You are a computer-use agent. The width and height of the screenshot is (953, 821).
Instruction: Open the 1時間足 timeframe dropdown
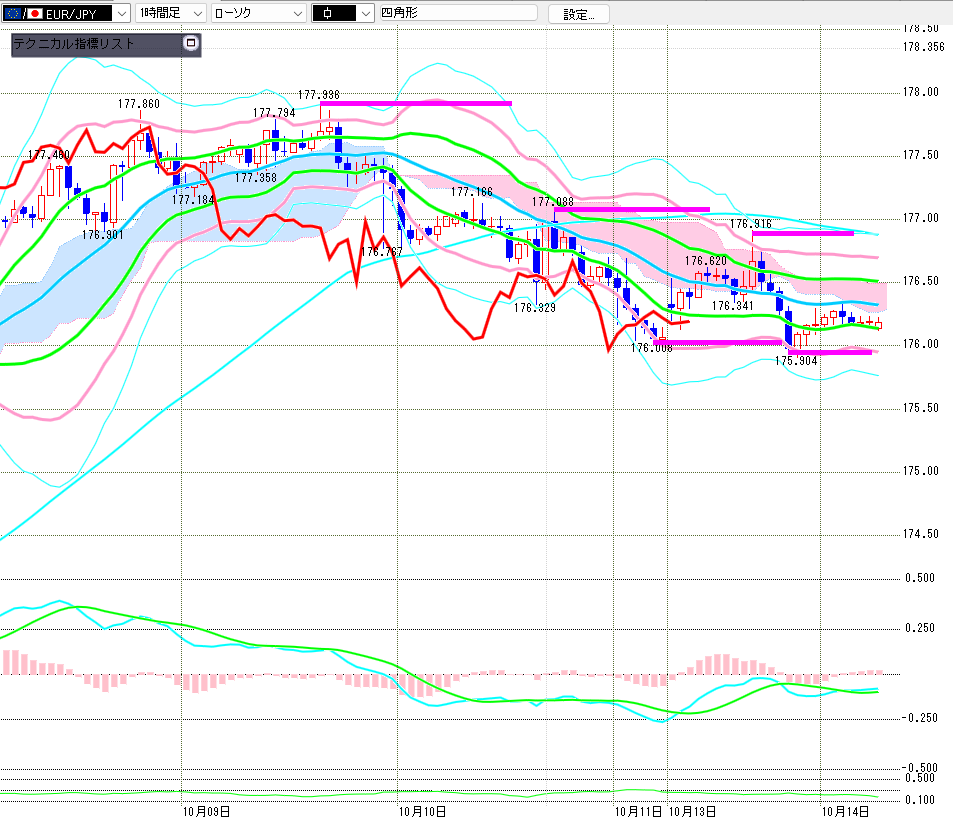tap(197, 14)
